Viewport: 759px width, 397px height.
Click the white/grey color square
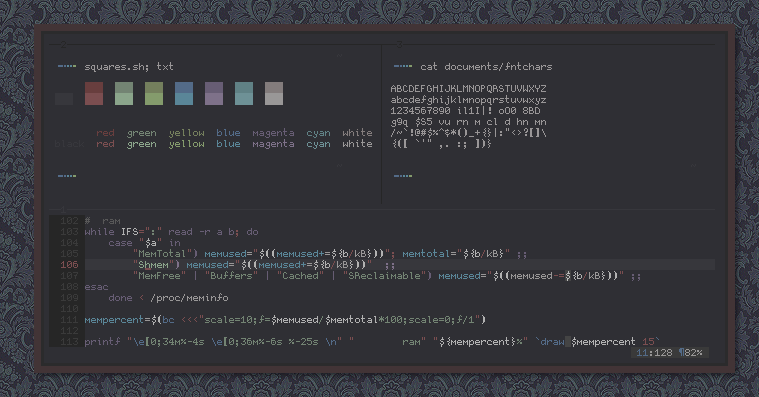[x=274, y=93]
